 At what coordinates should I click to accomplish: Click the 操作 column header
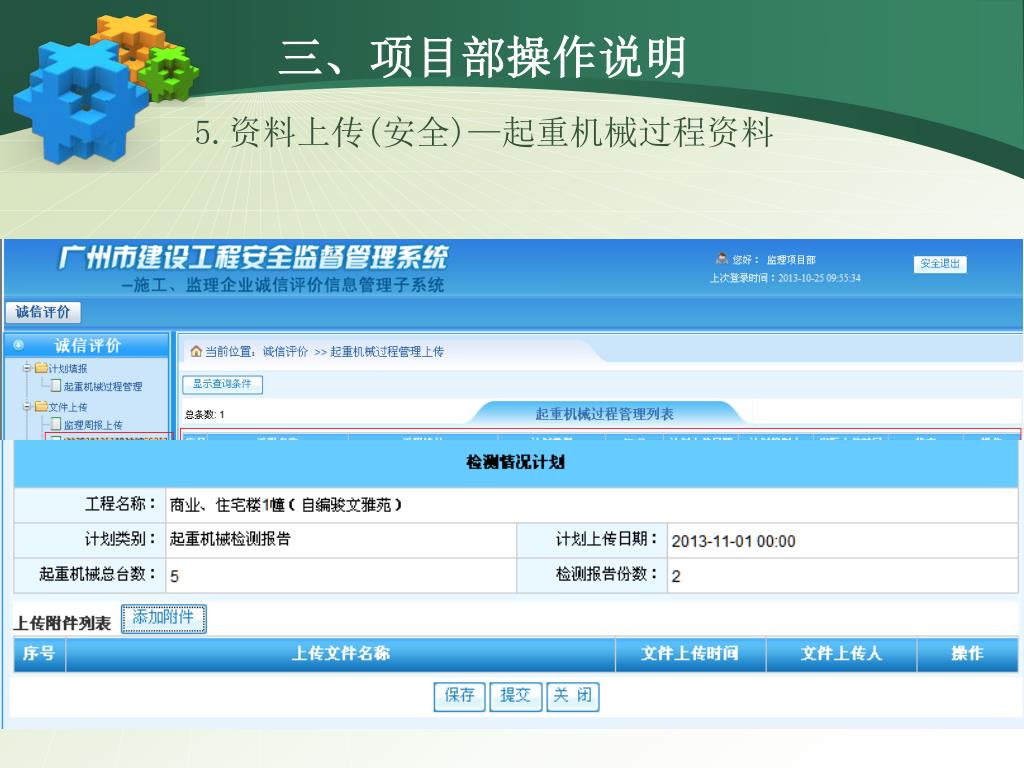967,654
